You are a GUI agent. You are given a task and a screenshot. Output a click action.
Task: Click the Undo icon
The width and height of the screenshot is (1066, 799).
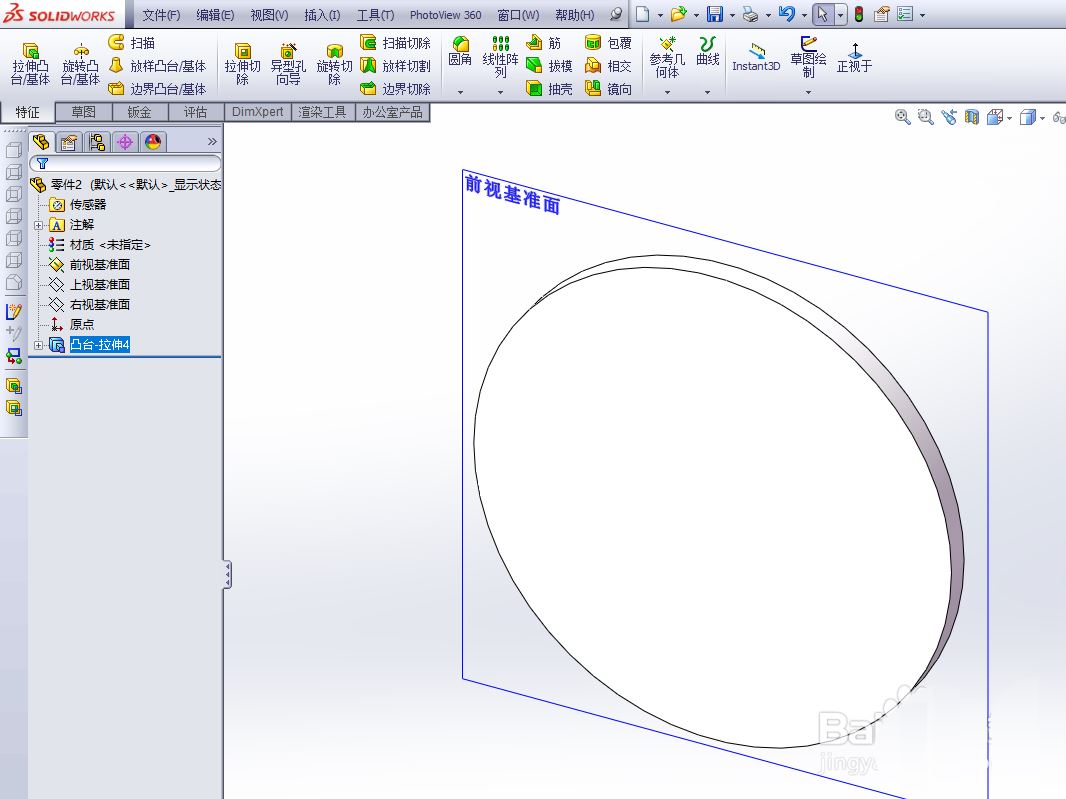(787, 14)
